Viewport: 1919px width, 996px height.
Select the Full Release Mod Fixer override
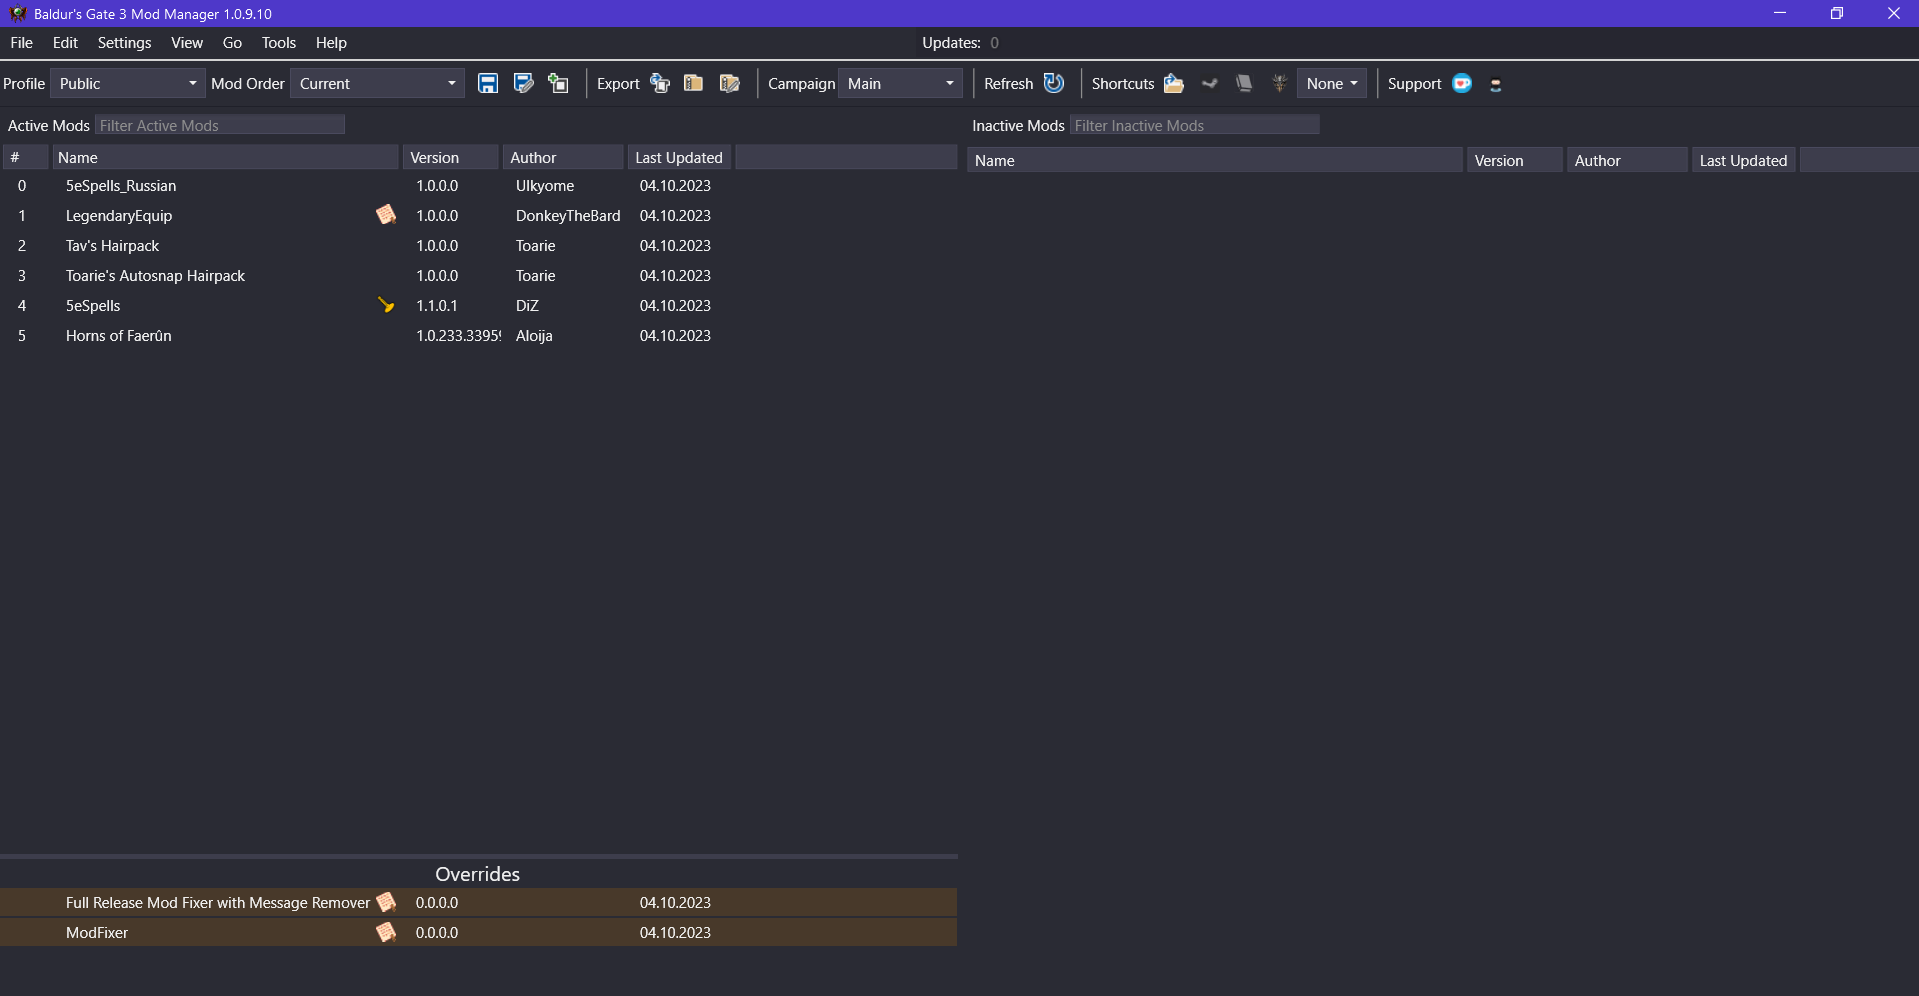tap(479, 903)
